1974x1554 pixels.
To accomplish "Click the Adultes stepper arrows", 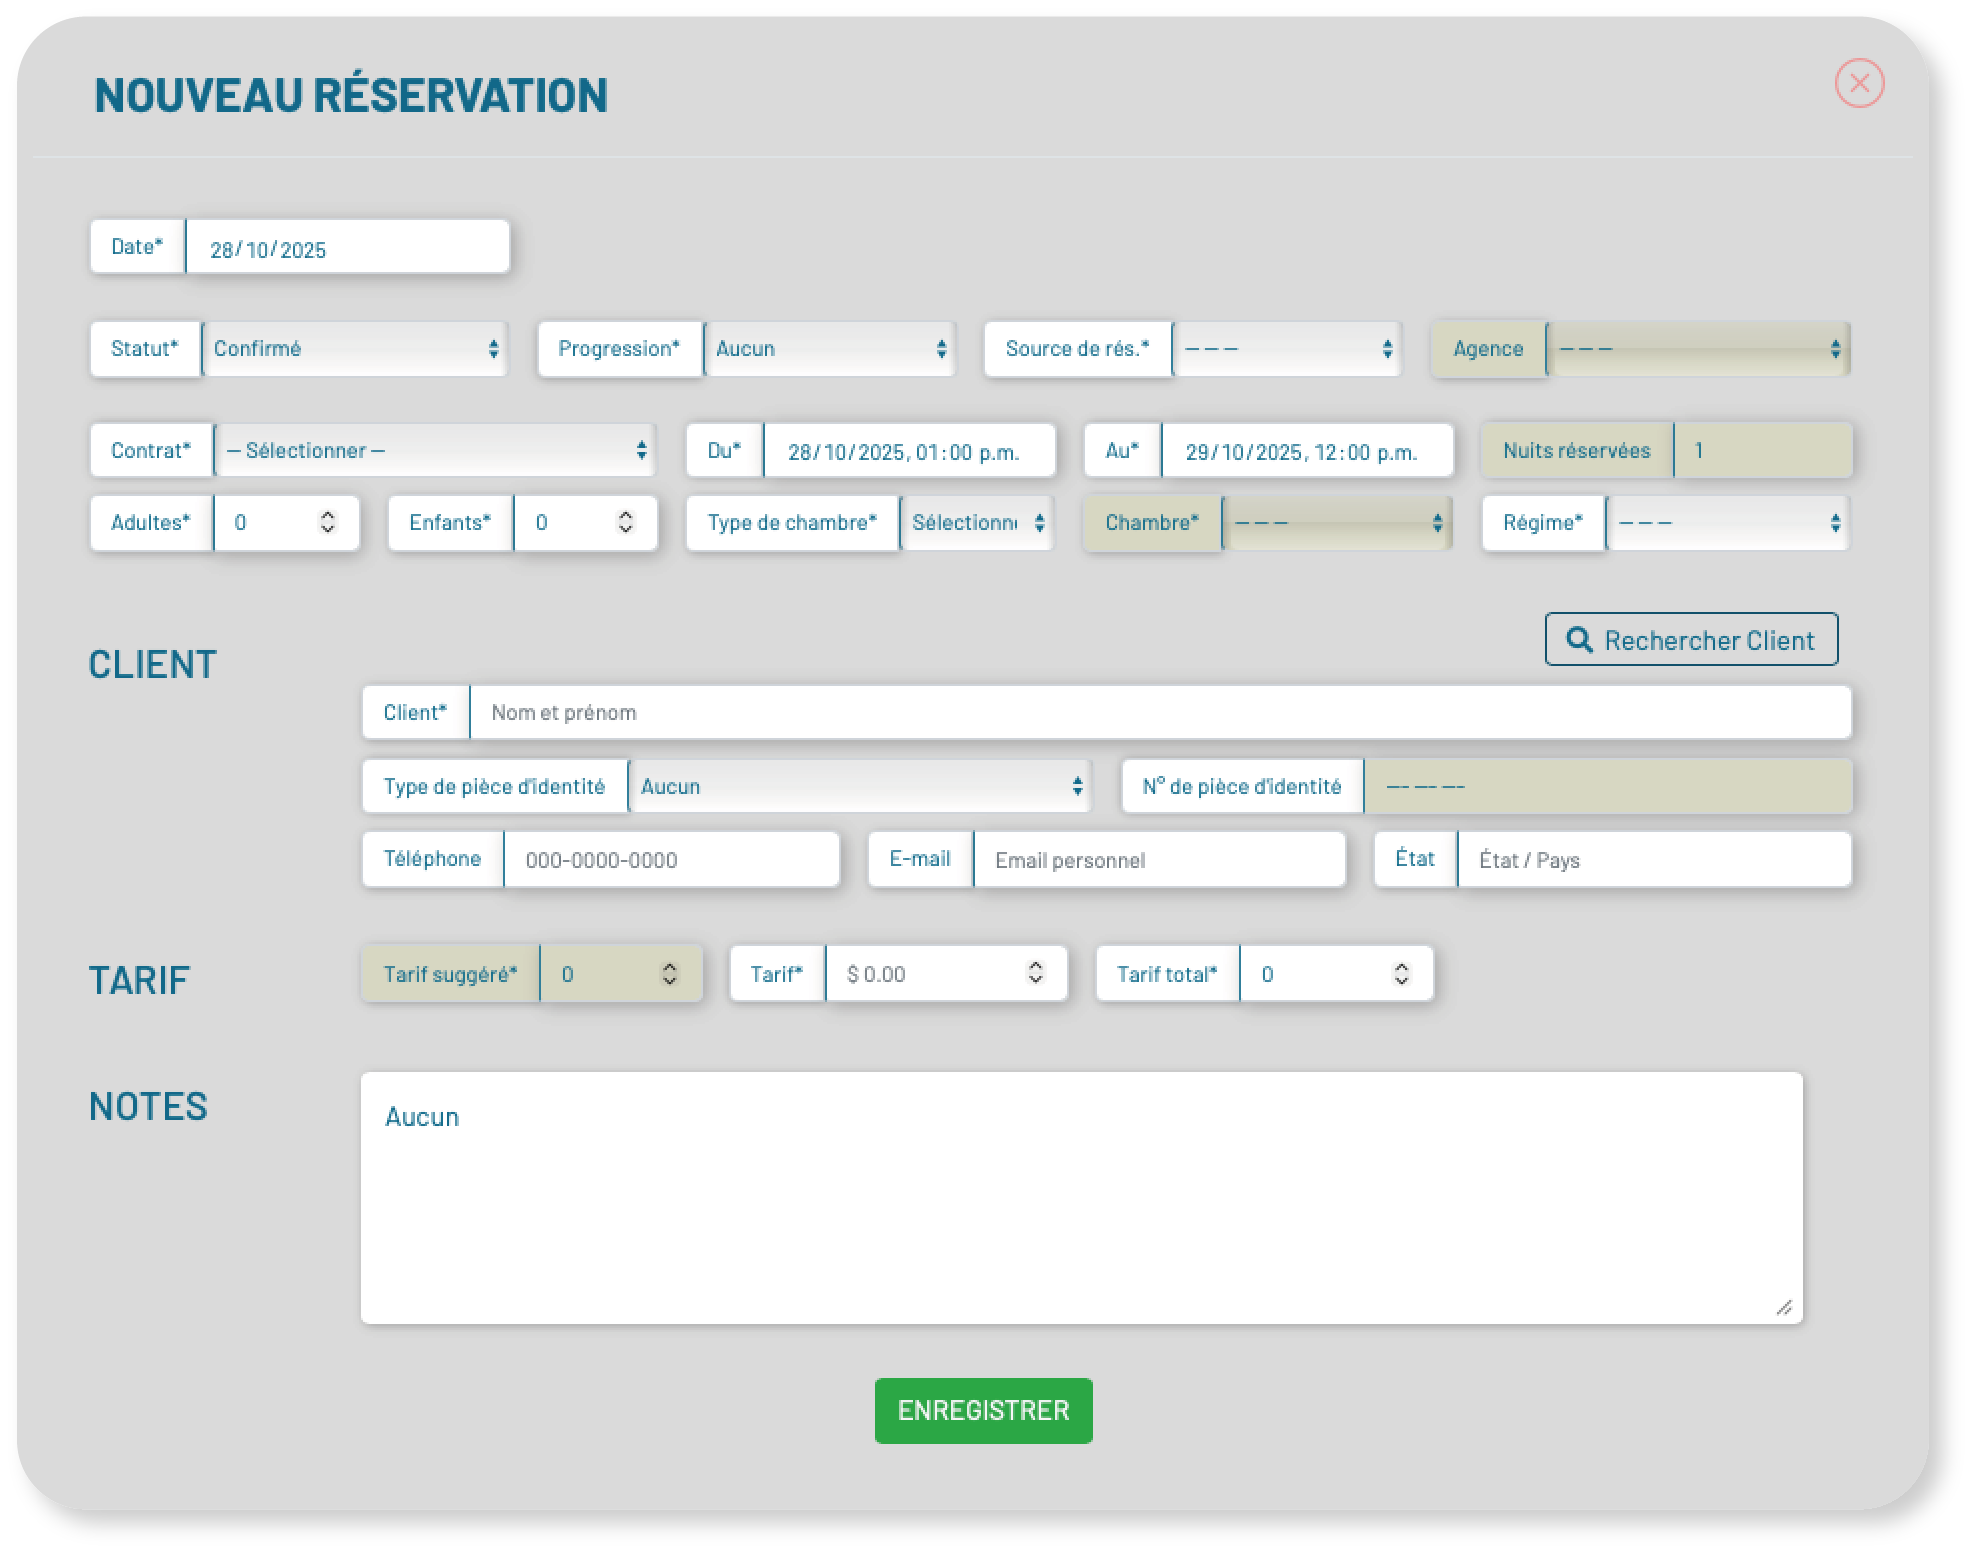I will (328, 522).
